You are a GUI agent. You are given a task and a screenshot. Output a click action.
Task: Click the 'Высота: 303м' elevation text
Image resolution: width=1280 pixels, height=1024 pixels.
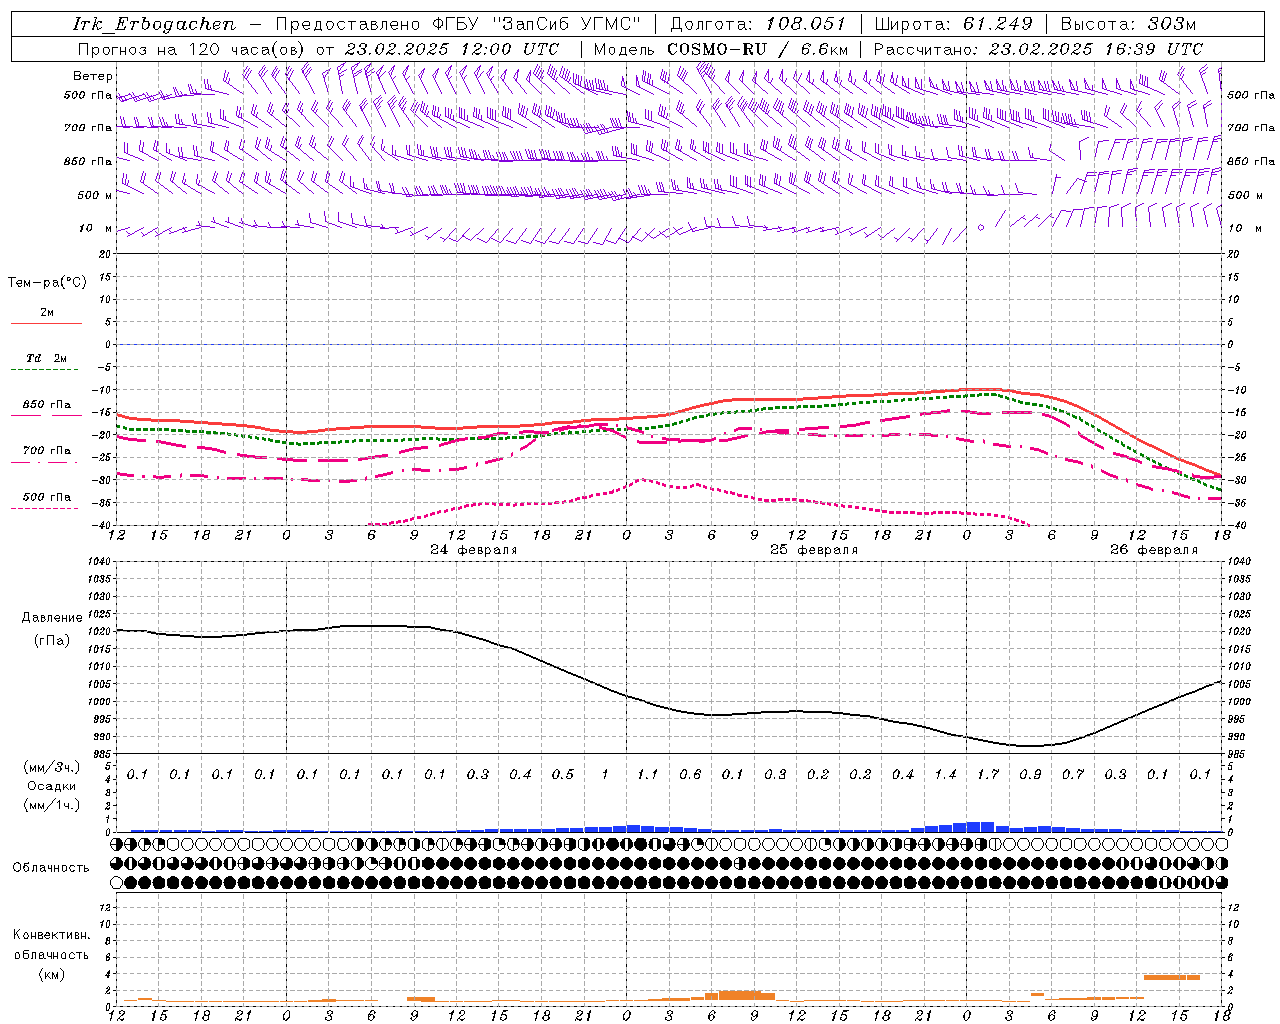click(1127, 24)
